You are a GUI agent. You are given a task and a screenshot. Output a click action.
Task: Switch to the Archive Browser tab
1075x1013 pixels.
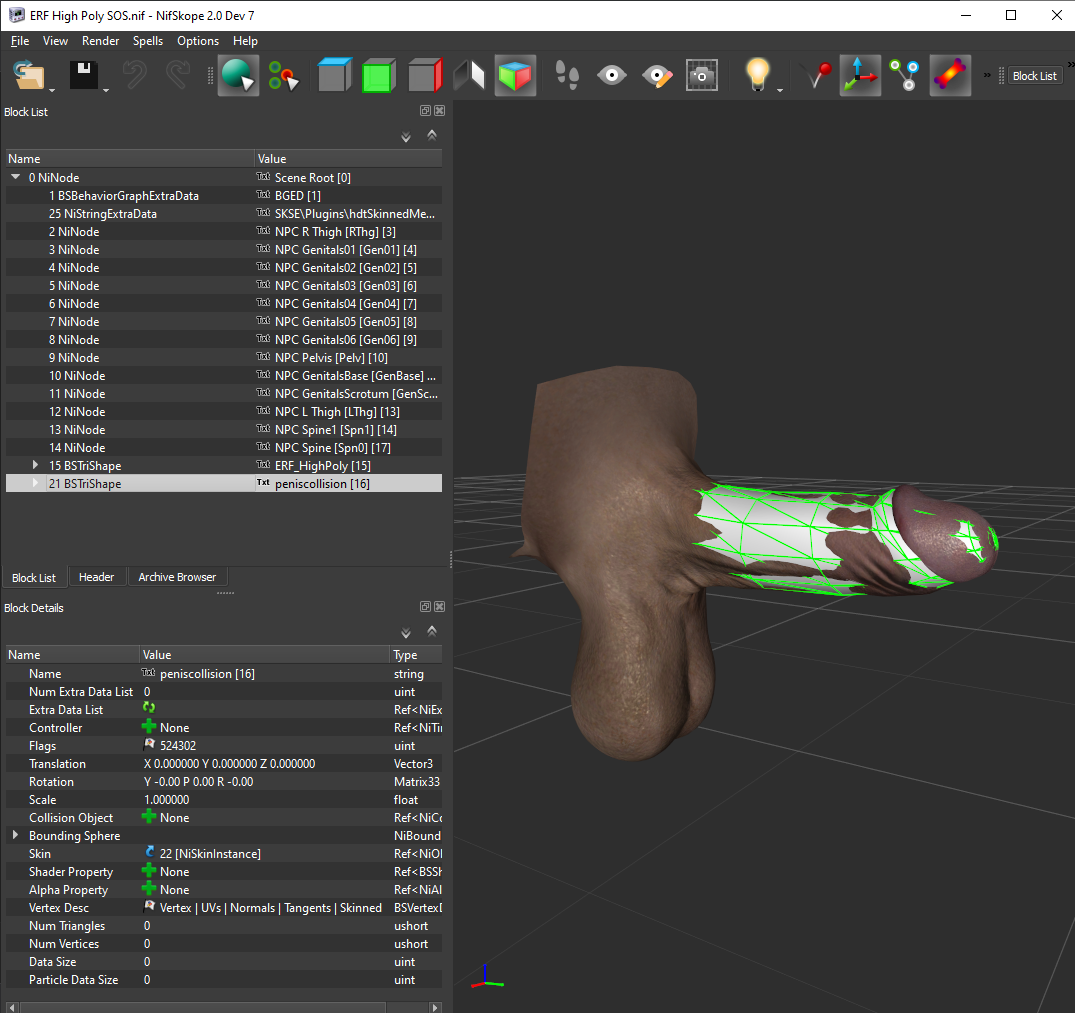pyautogui.click(x=177, y=577)
